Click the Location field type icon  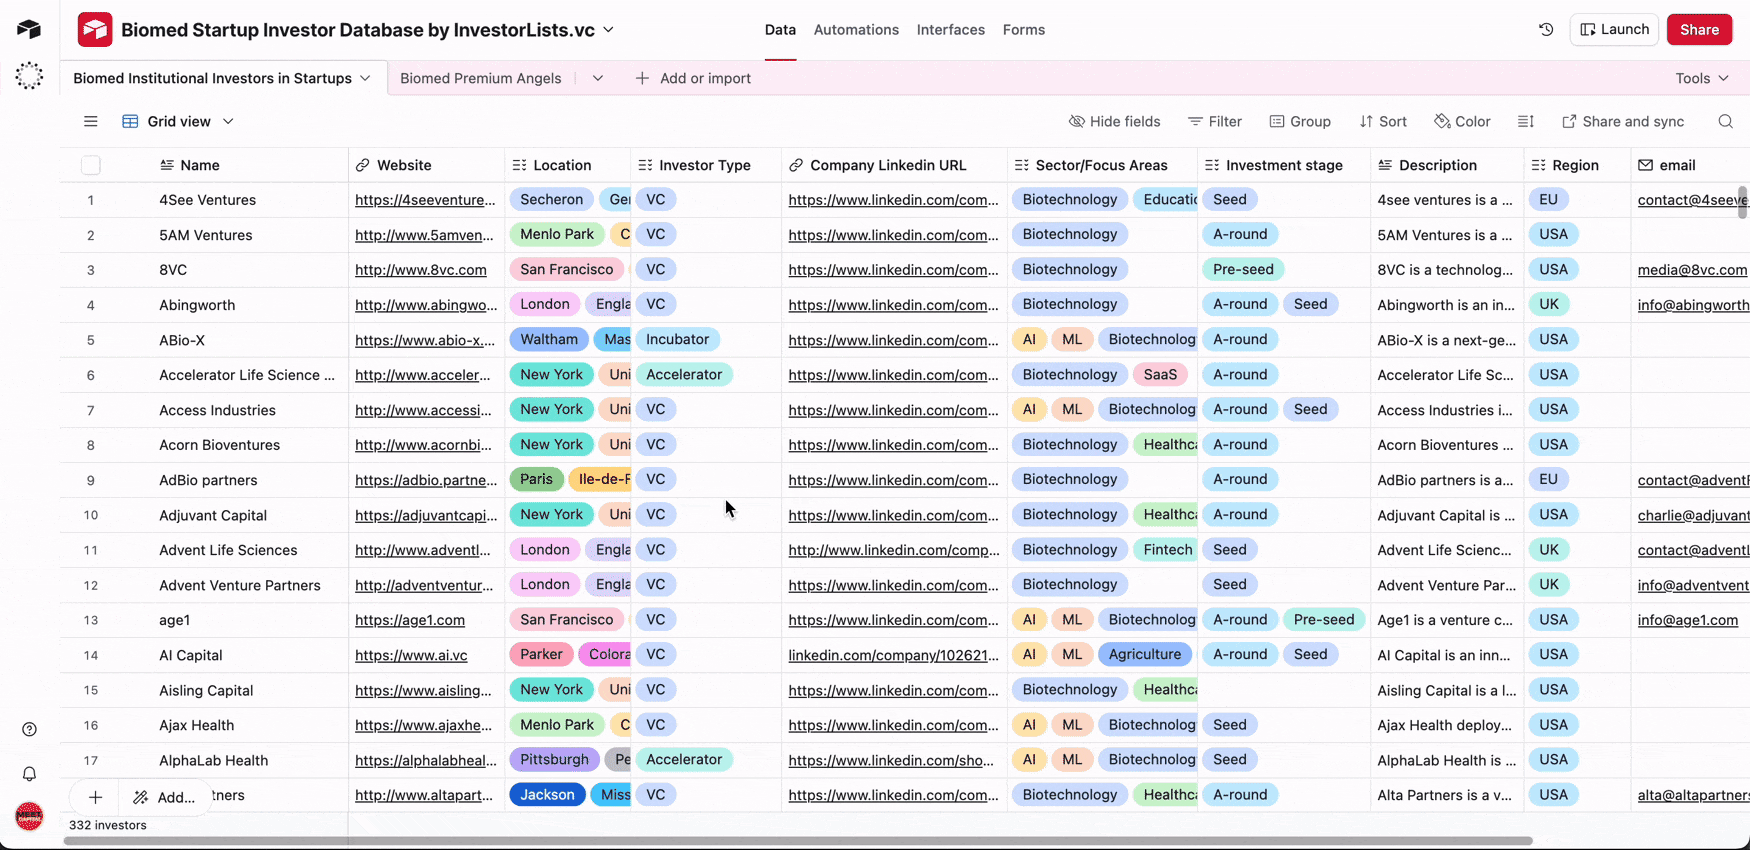click(519, 165)
